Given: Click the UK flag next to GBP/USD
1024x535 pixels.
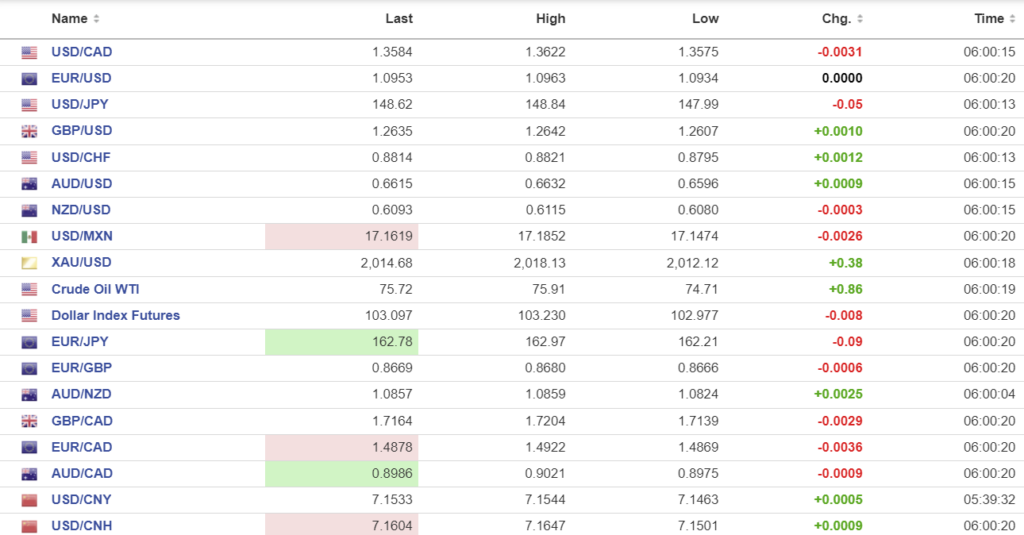Looking at the screenshot, I should (29, 131).
